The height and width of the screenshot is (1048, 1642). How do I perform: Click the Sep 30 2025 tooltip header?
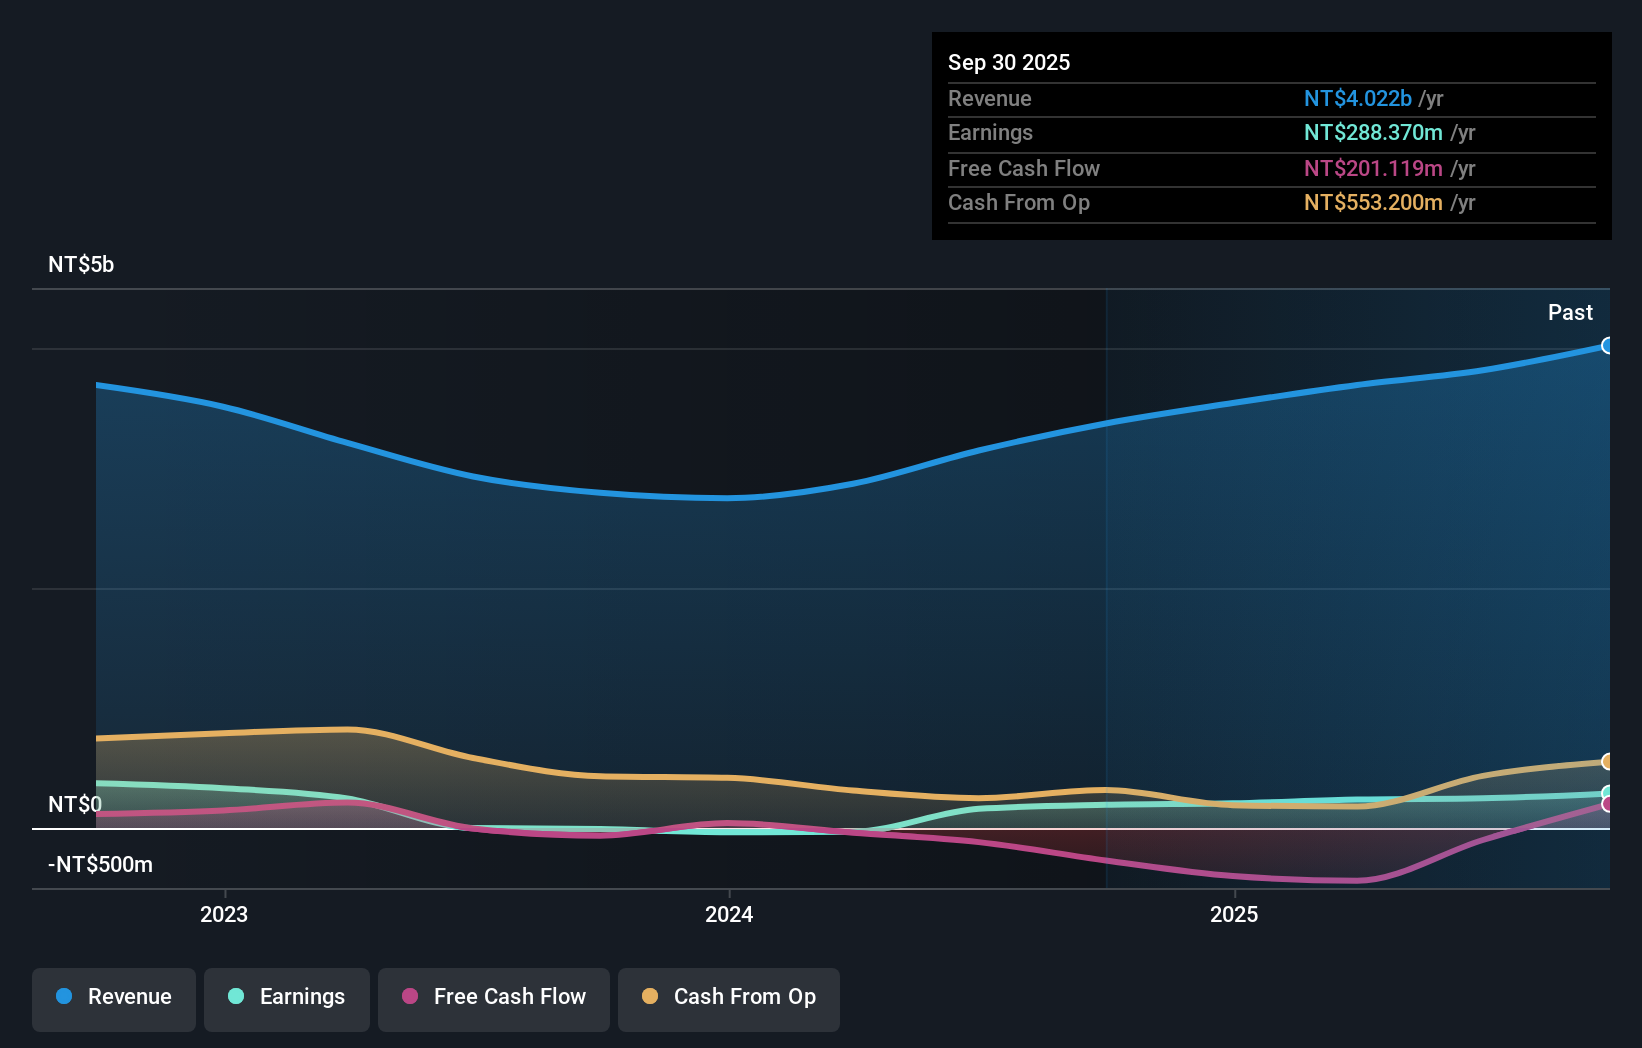click(x=1009, y=62)
